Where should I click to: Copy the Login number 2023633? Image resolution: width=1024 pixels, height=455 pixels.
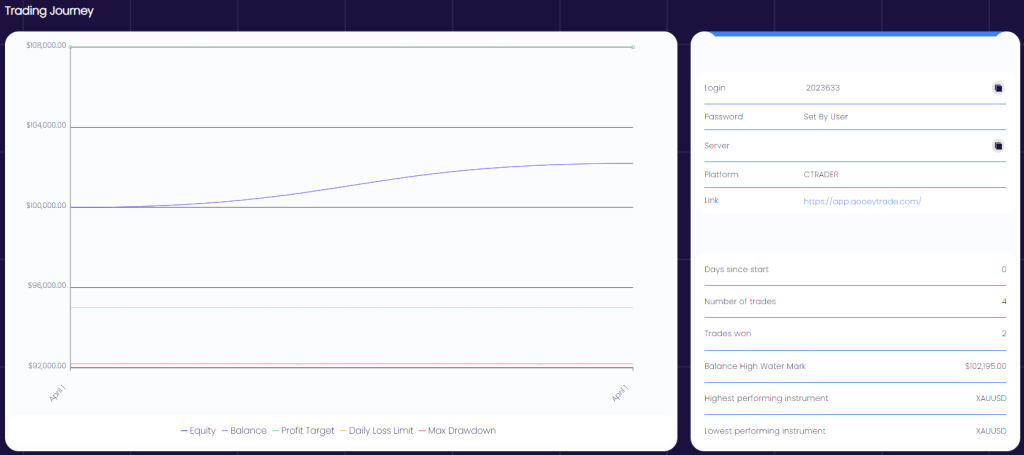tap(998, 87)
